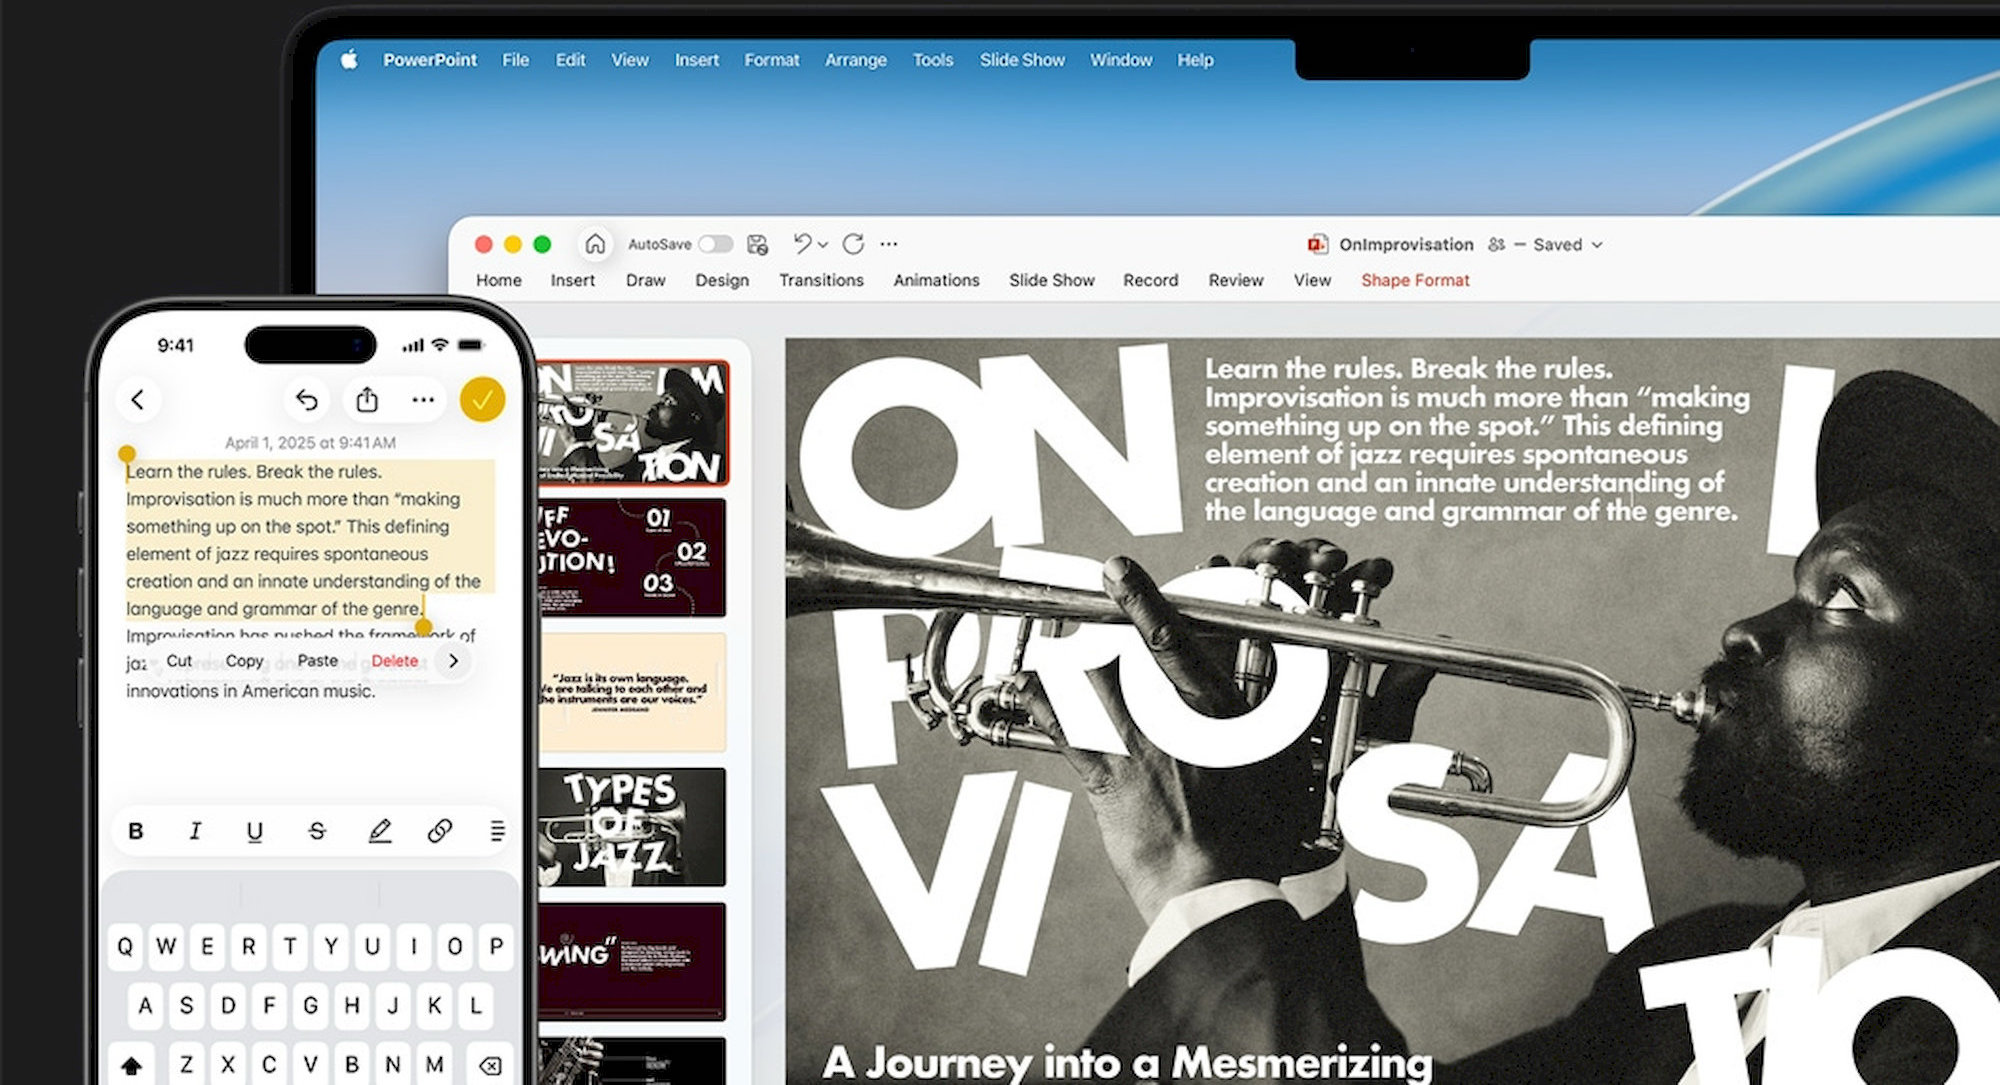Screen dimensions: 2000x1085
Task: Tap the Bold formatting icon
Action: click(136, 831)
